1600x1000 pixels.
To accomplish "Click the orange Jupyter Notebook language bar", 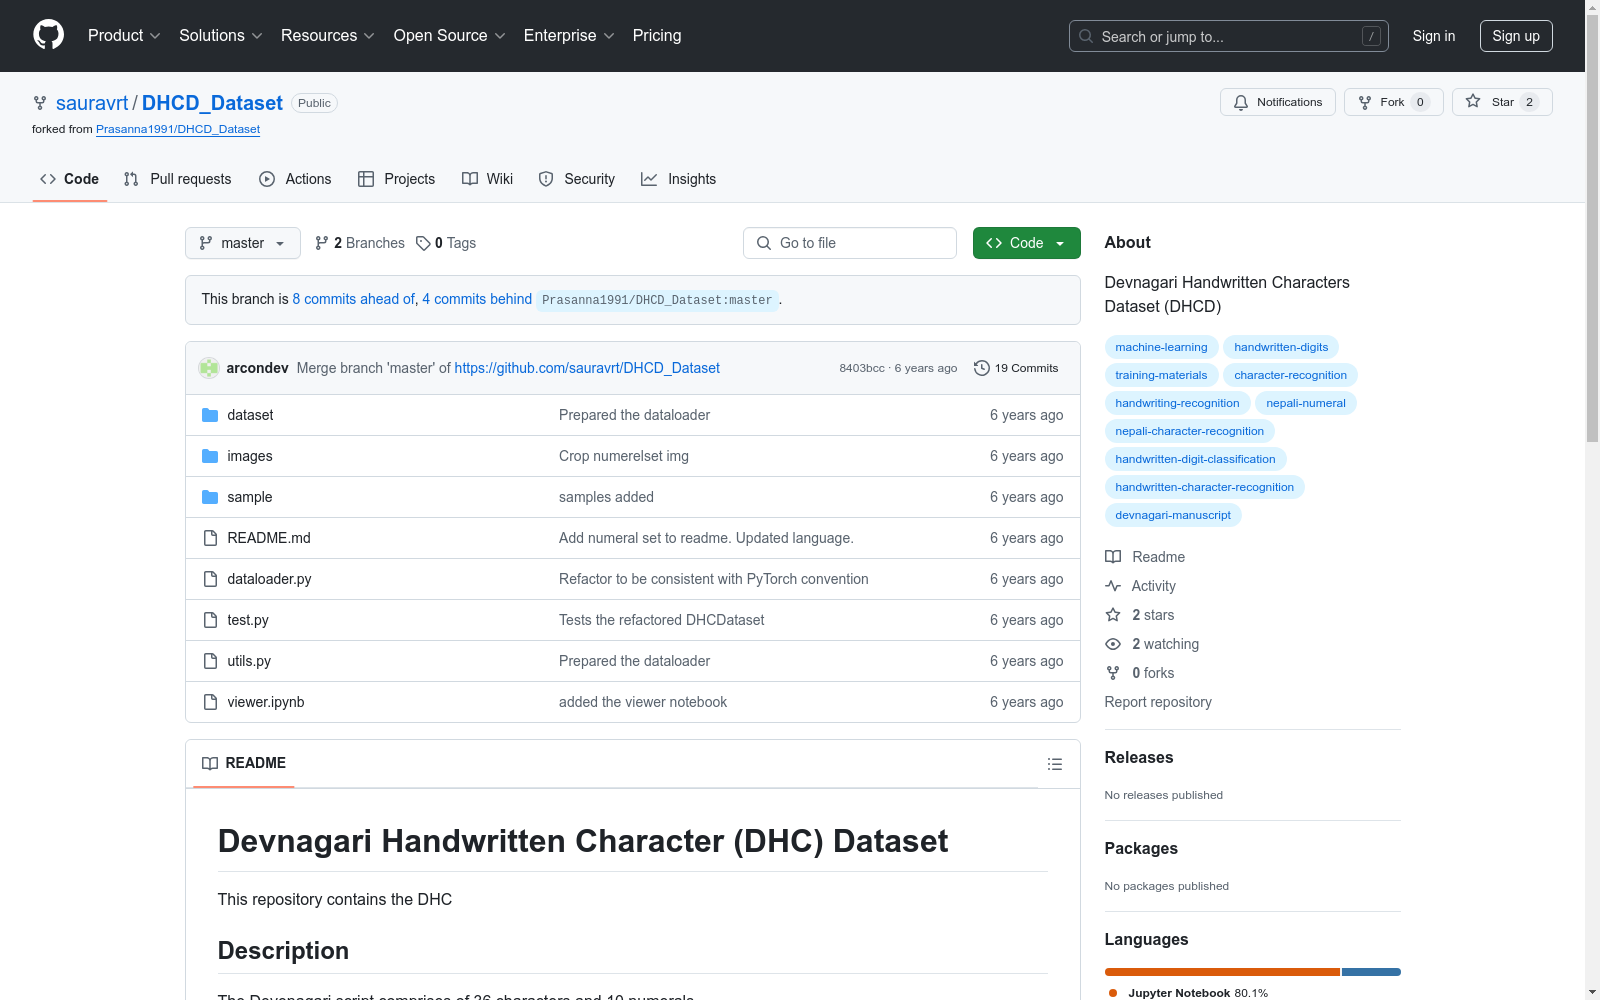I will pyautogui.click(x=1222, y=972).
